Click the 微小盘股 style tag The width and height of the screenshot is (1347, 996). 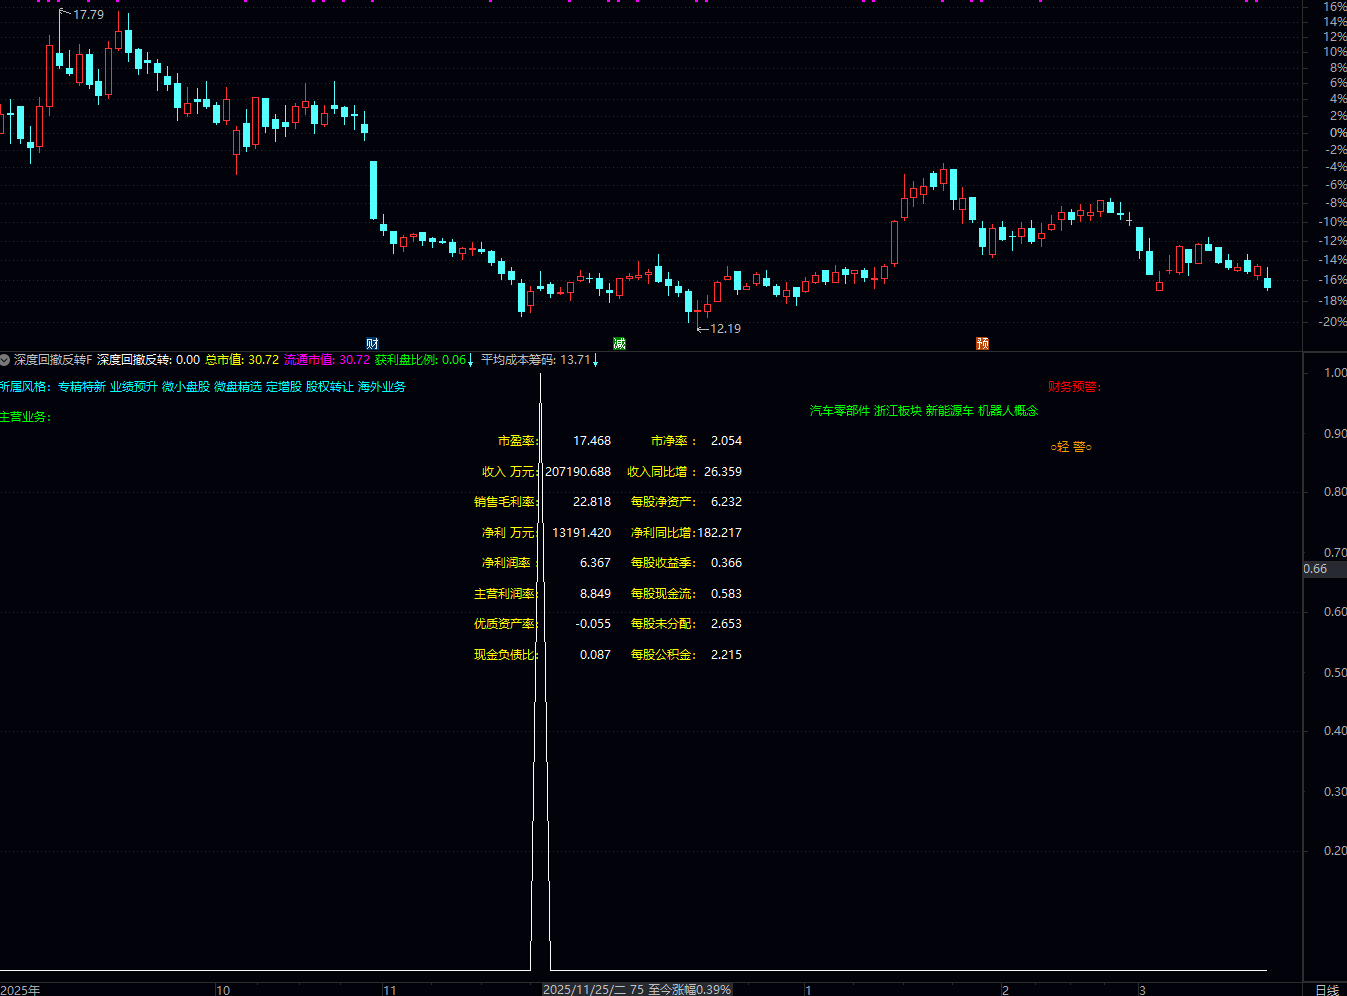[x=186, y=387]
